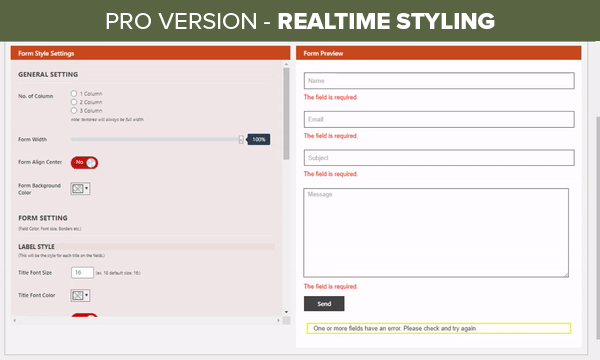Click the Send button

(x=324, y=304)
